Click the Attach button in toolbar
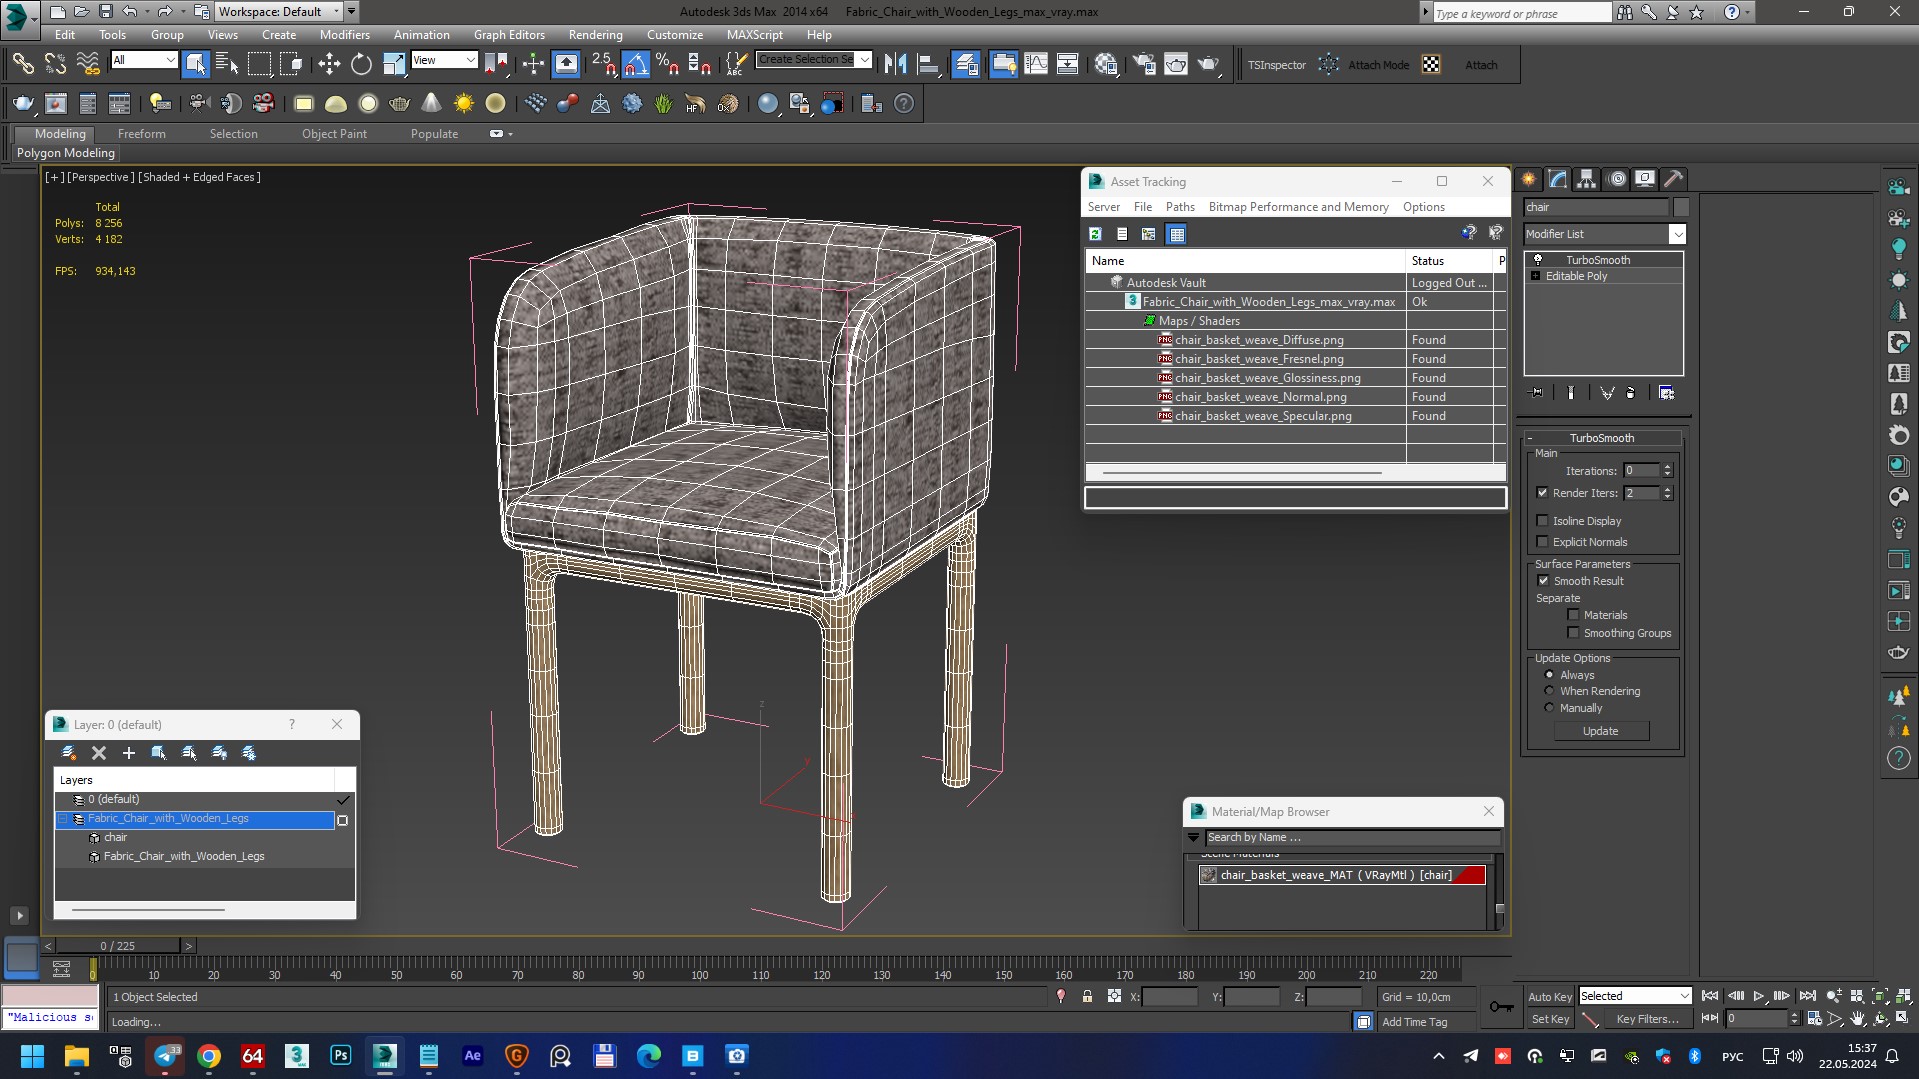The width and height of the screenshot is (1919, 1079). [x=1481, y=65]
